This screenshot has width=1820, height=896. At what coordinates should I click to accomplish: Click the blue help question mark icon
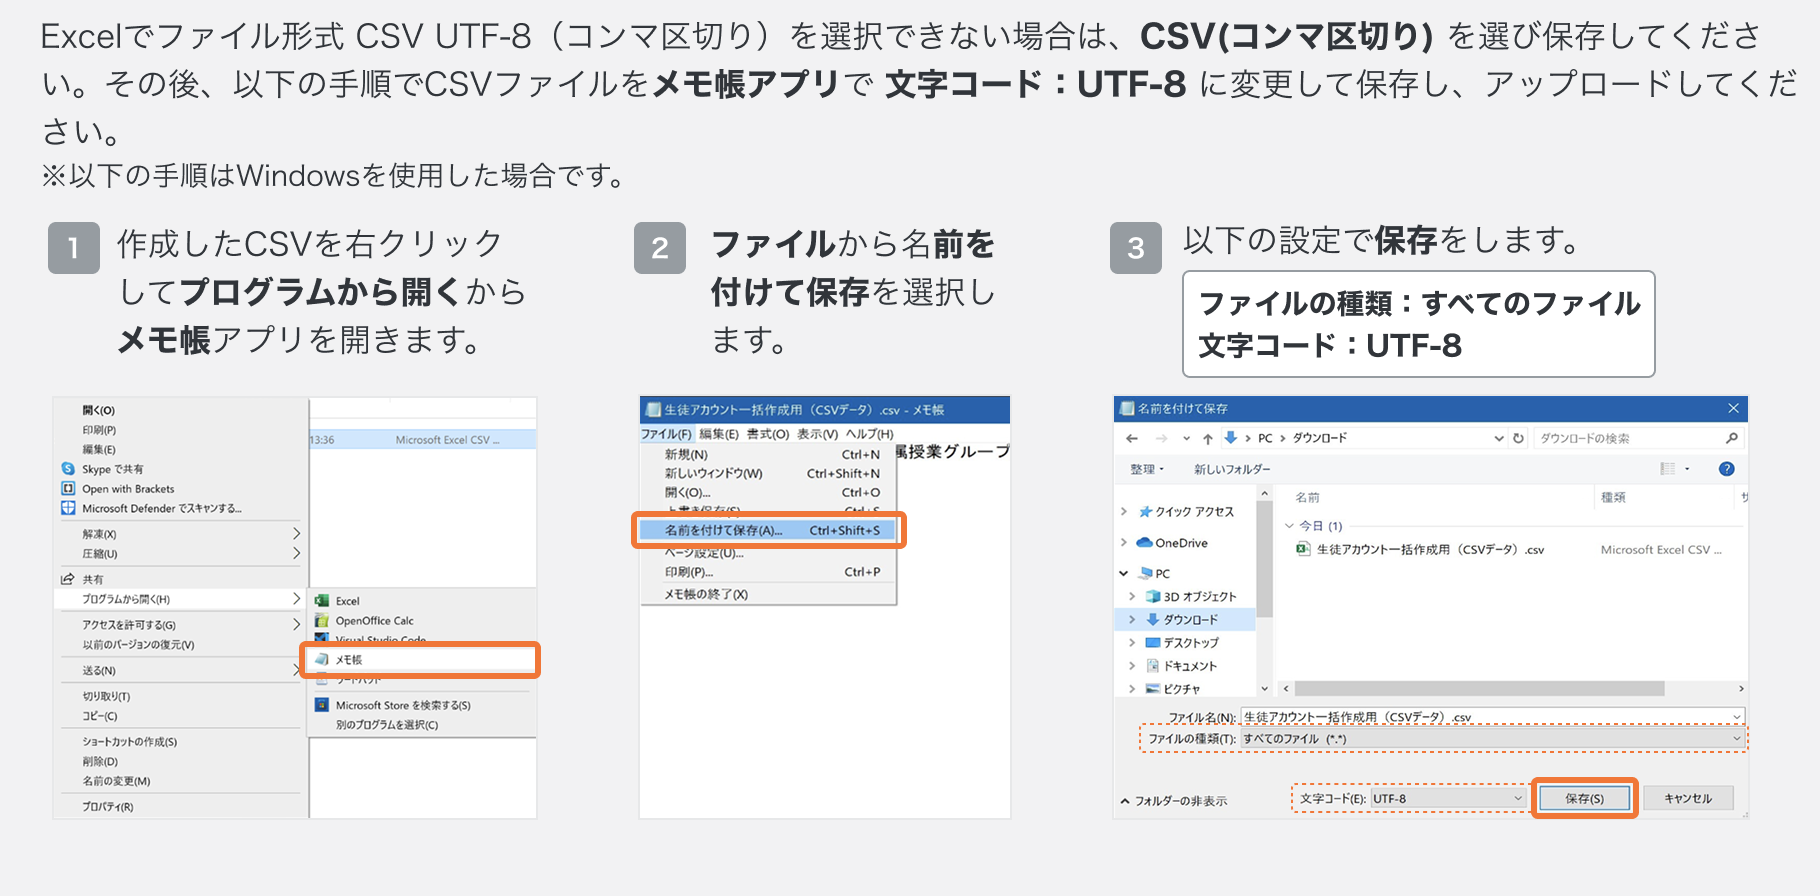(x=1726, y=469)
